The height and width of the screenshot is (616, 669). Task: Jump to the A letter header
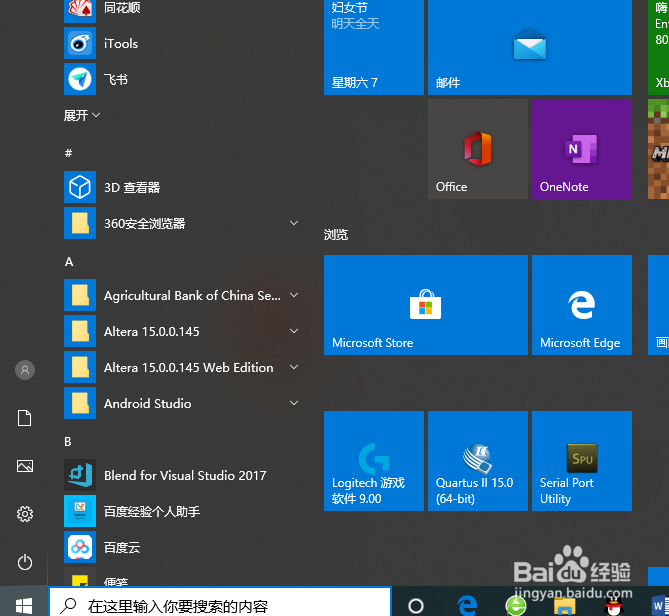(x=69, y=262)
